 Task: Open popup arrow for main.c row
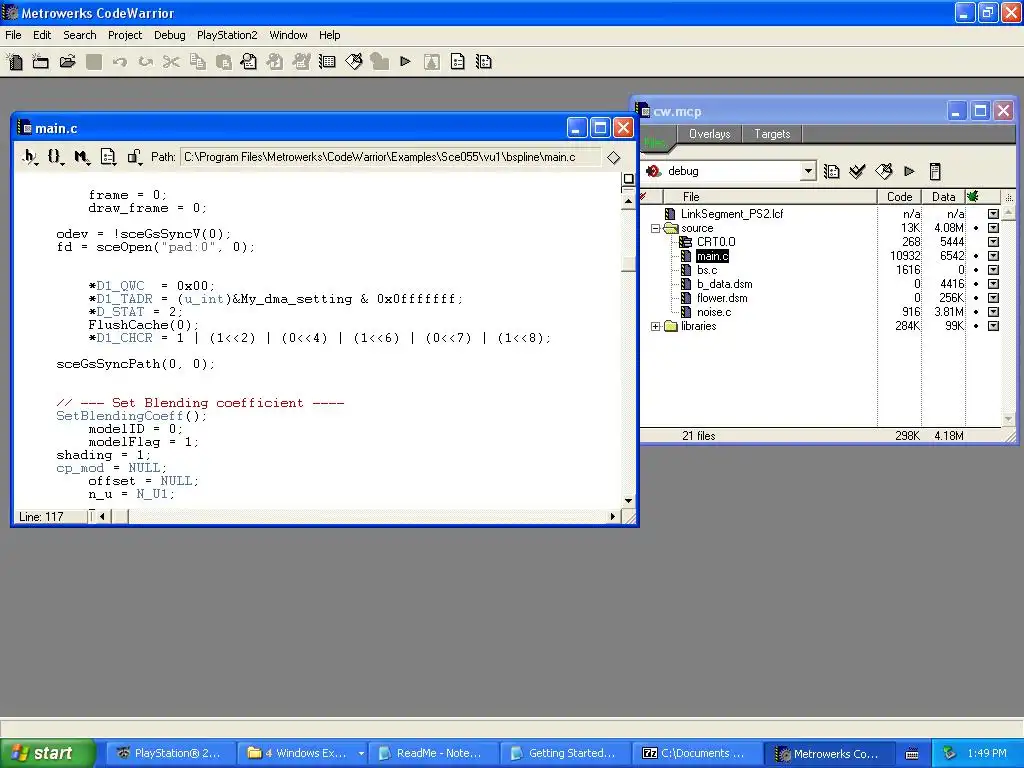[993, 256]
